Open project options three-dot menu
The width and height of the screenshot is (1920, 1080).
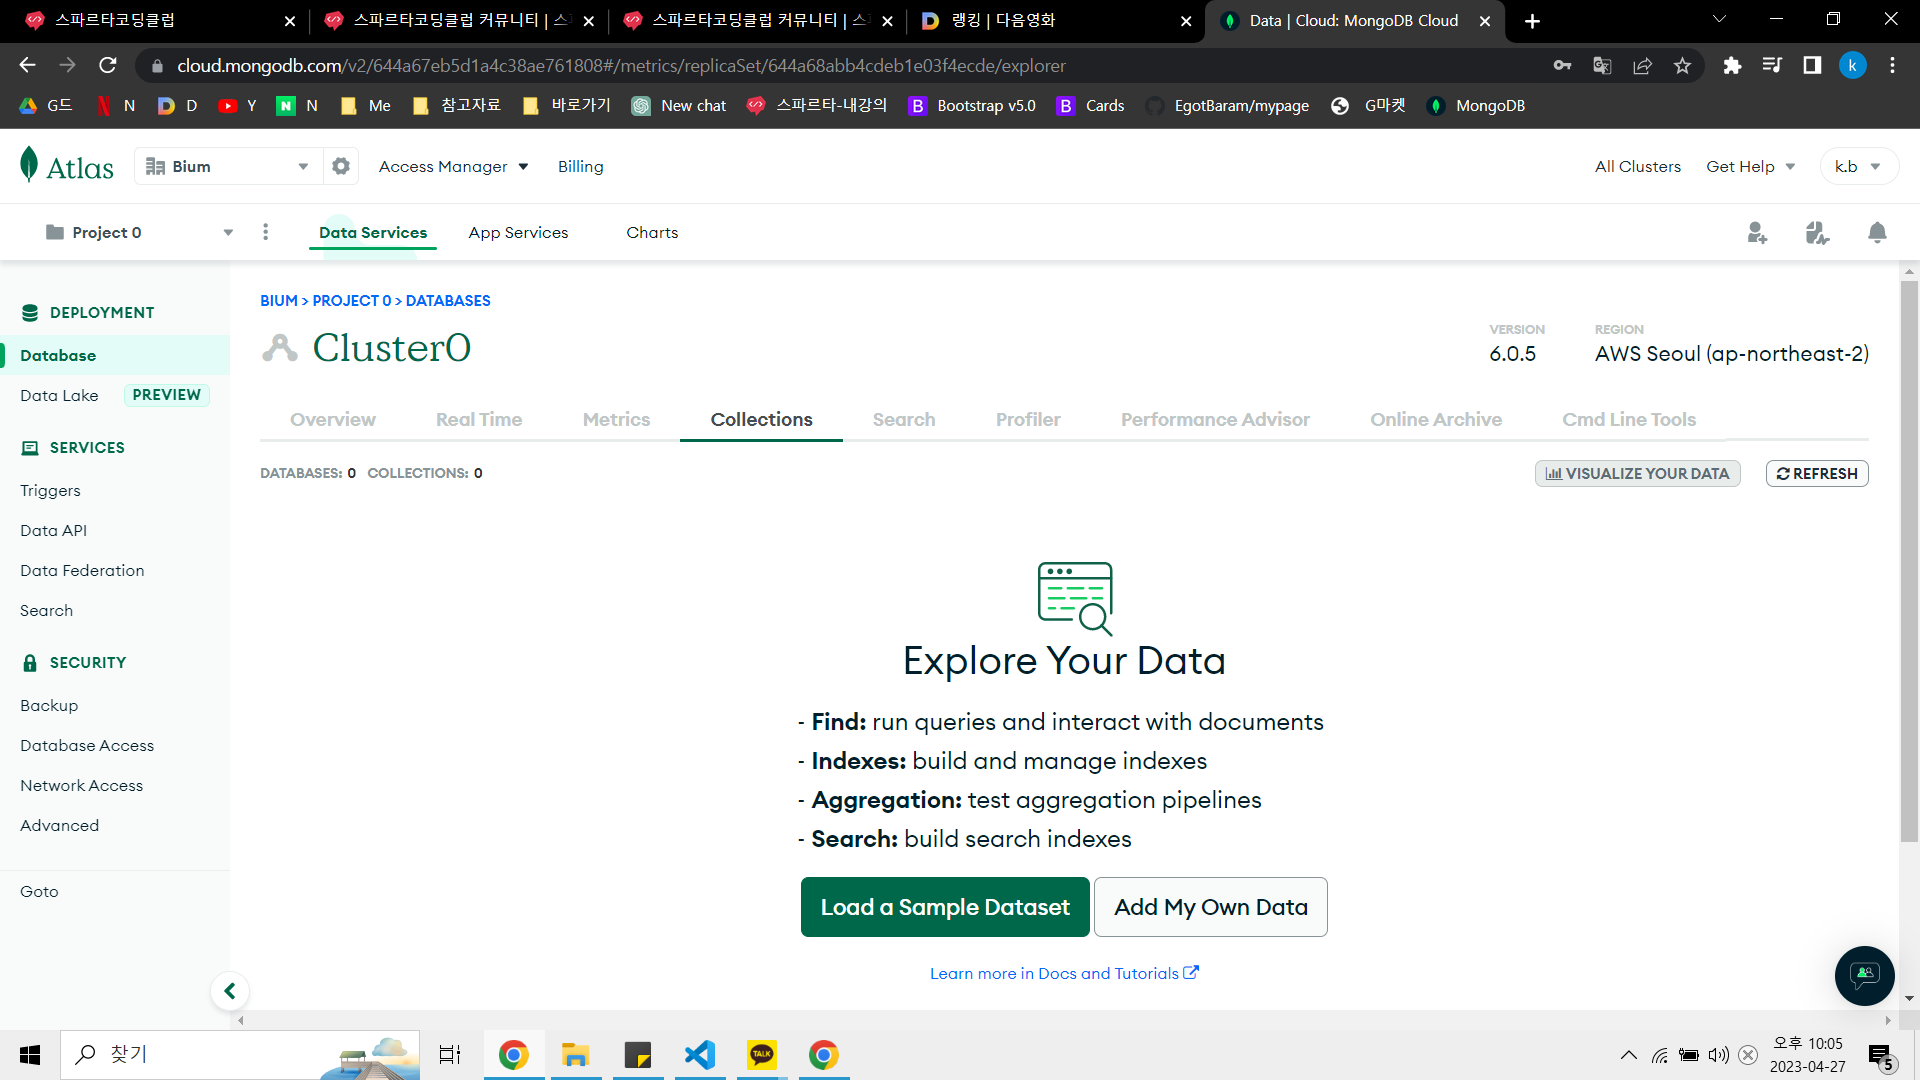coord(265,232)
